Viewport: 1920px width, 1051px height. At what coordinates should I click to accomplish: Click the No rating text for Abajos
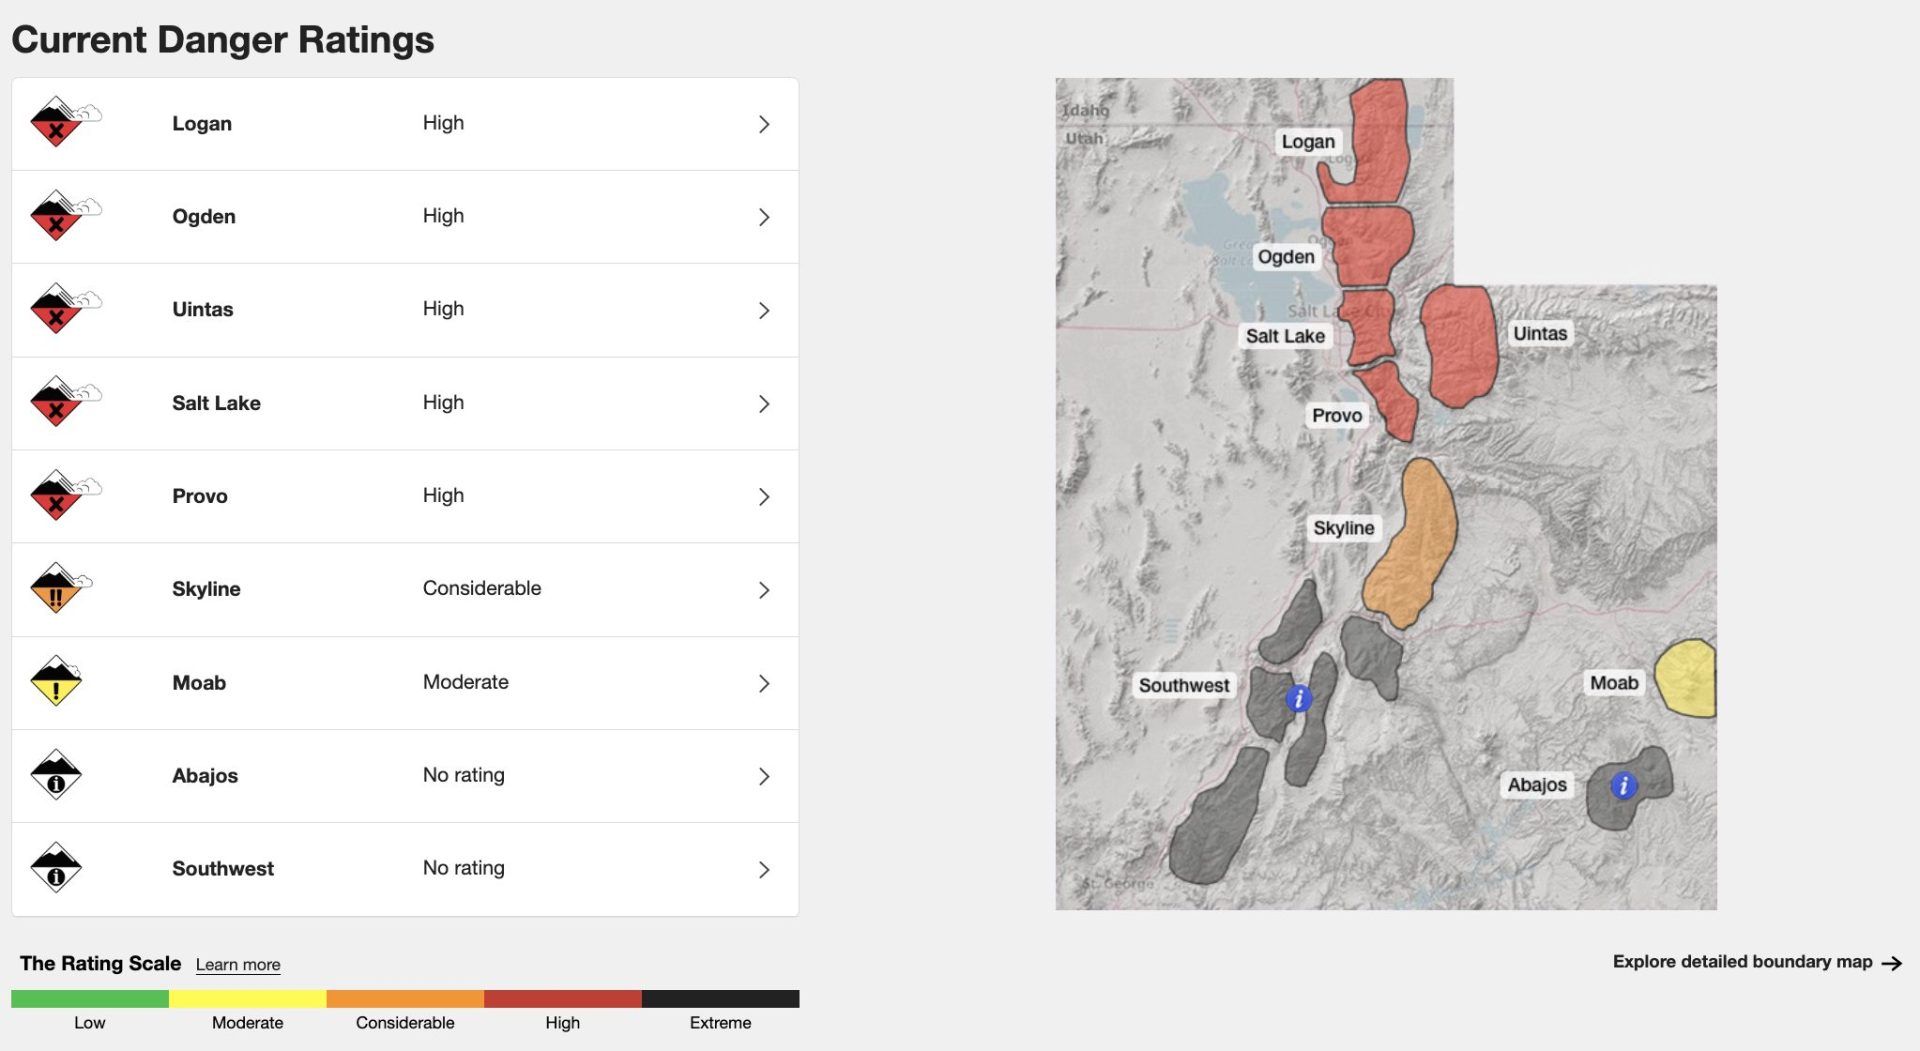point(464,775)
